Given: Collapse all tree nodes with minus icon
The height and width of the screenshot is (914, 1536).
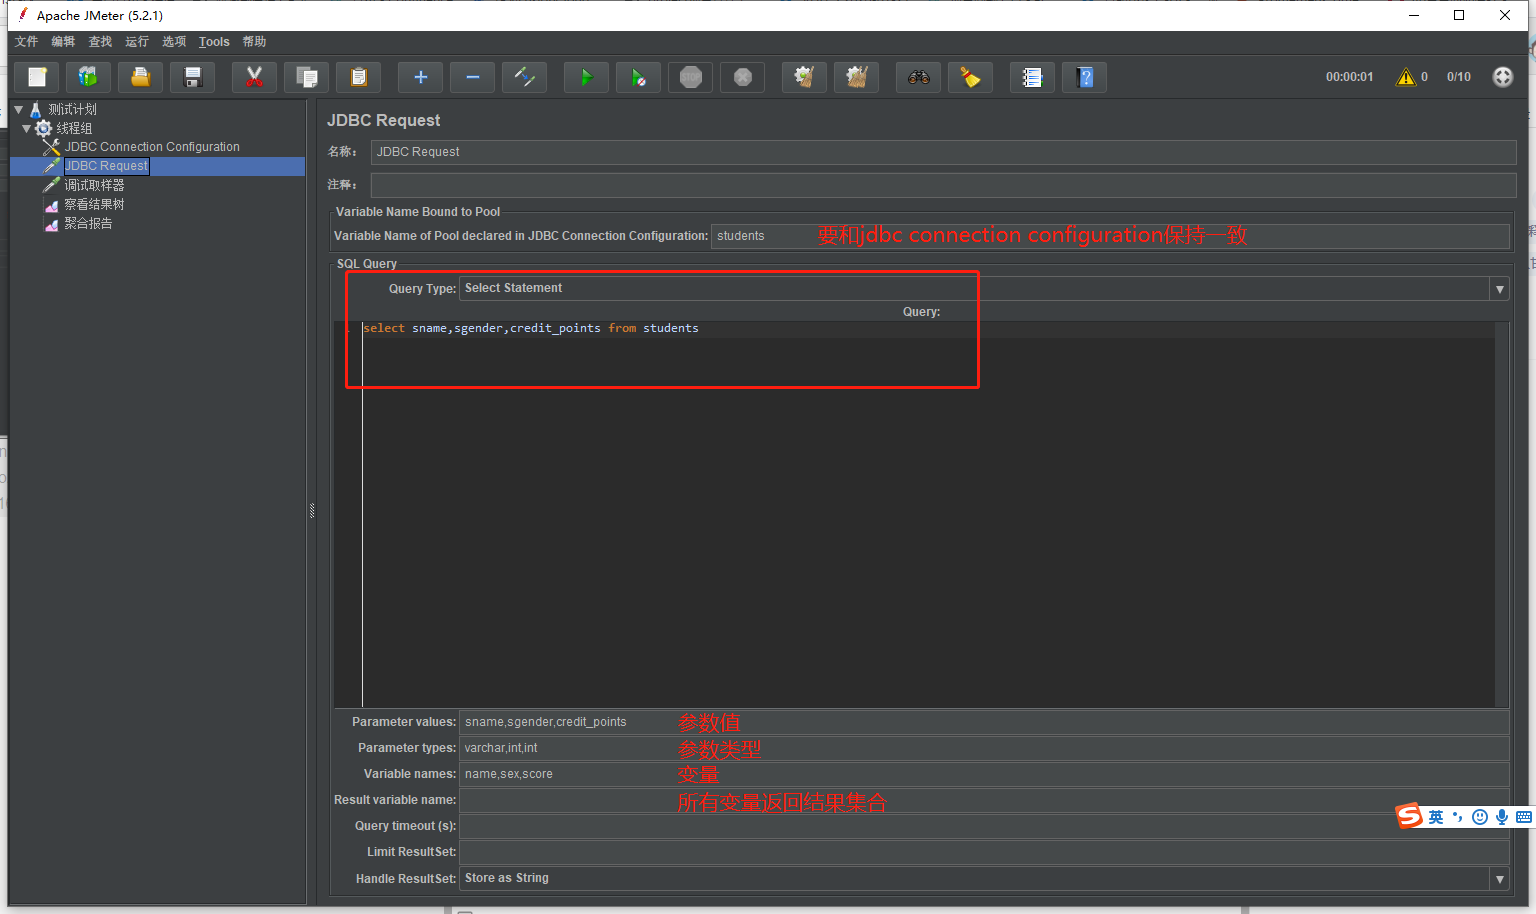Looking at the screenshot, I should (473, 77).
